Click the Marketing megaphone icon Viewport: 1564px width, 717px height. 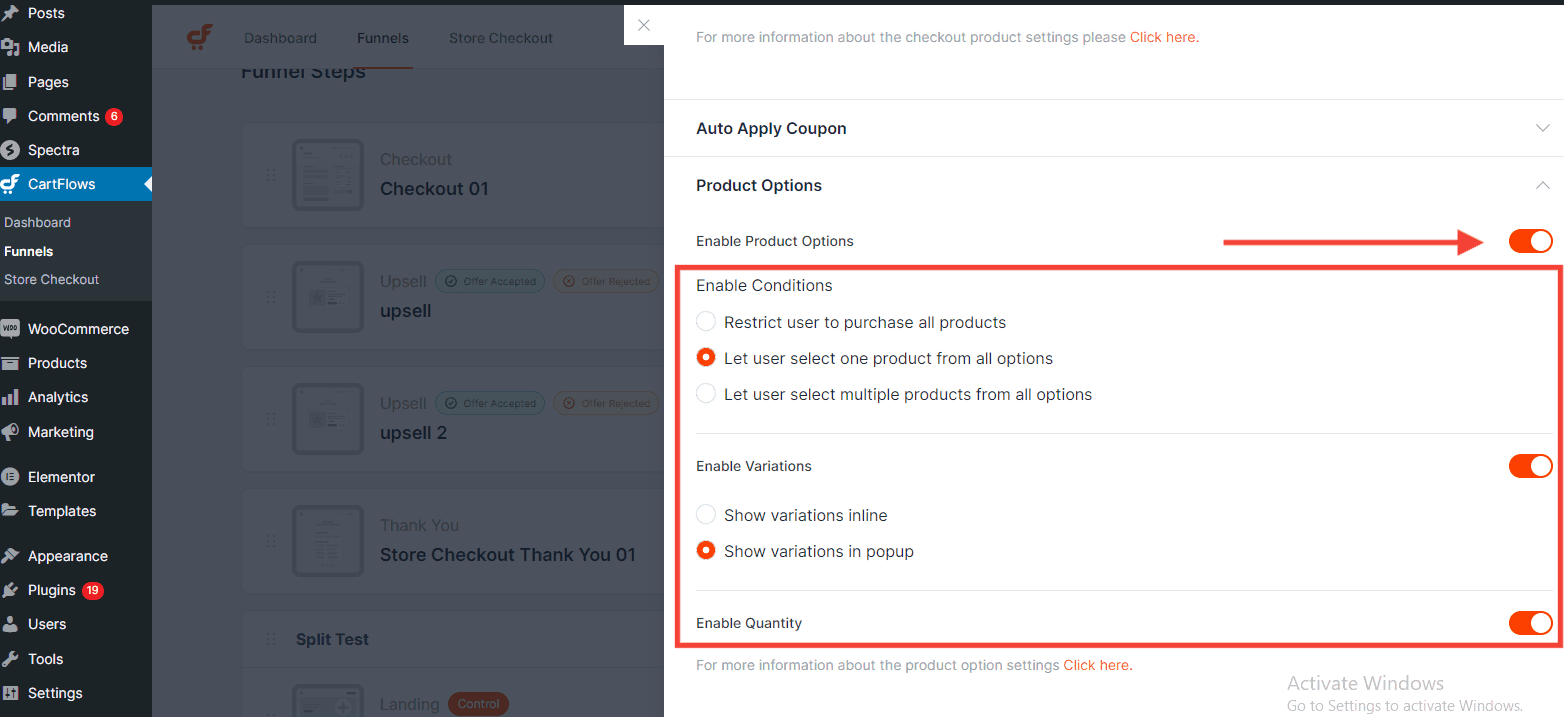pyautogui.click(x=11, y=432)
